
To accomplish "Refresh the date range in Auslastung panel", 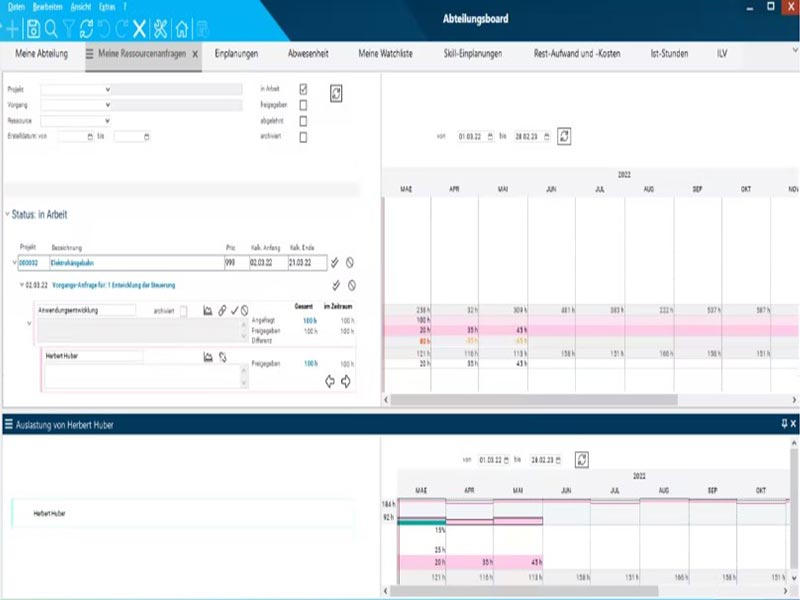I will pos(582,460).
